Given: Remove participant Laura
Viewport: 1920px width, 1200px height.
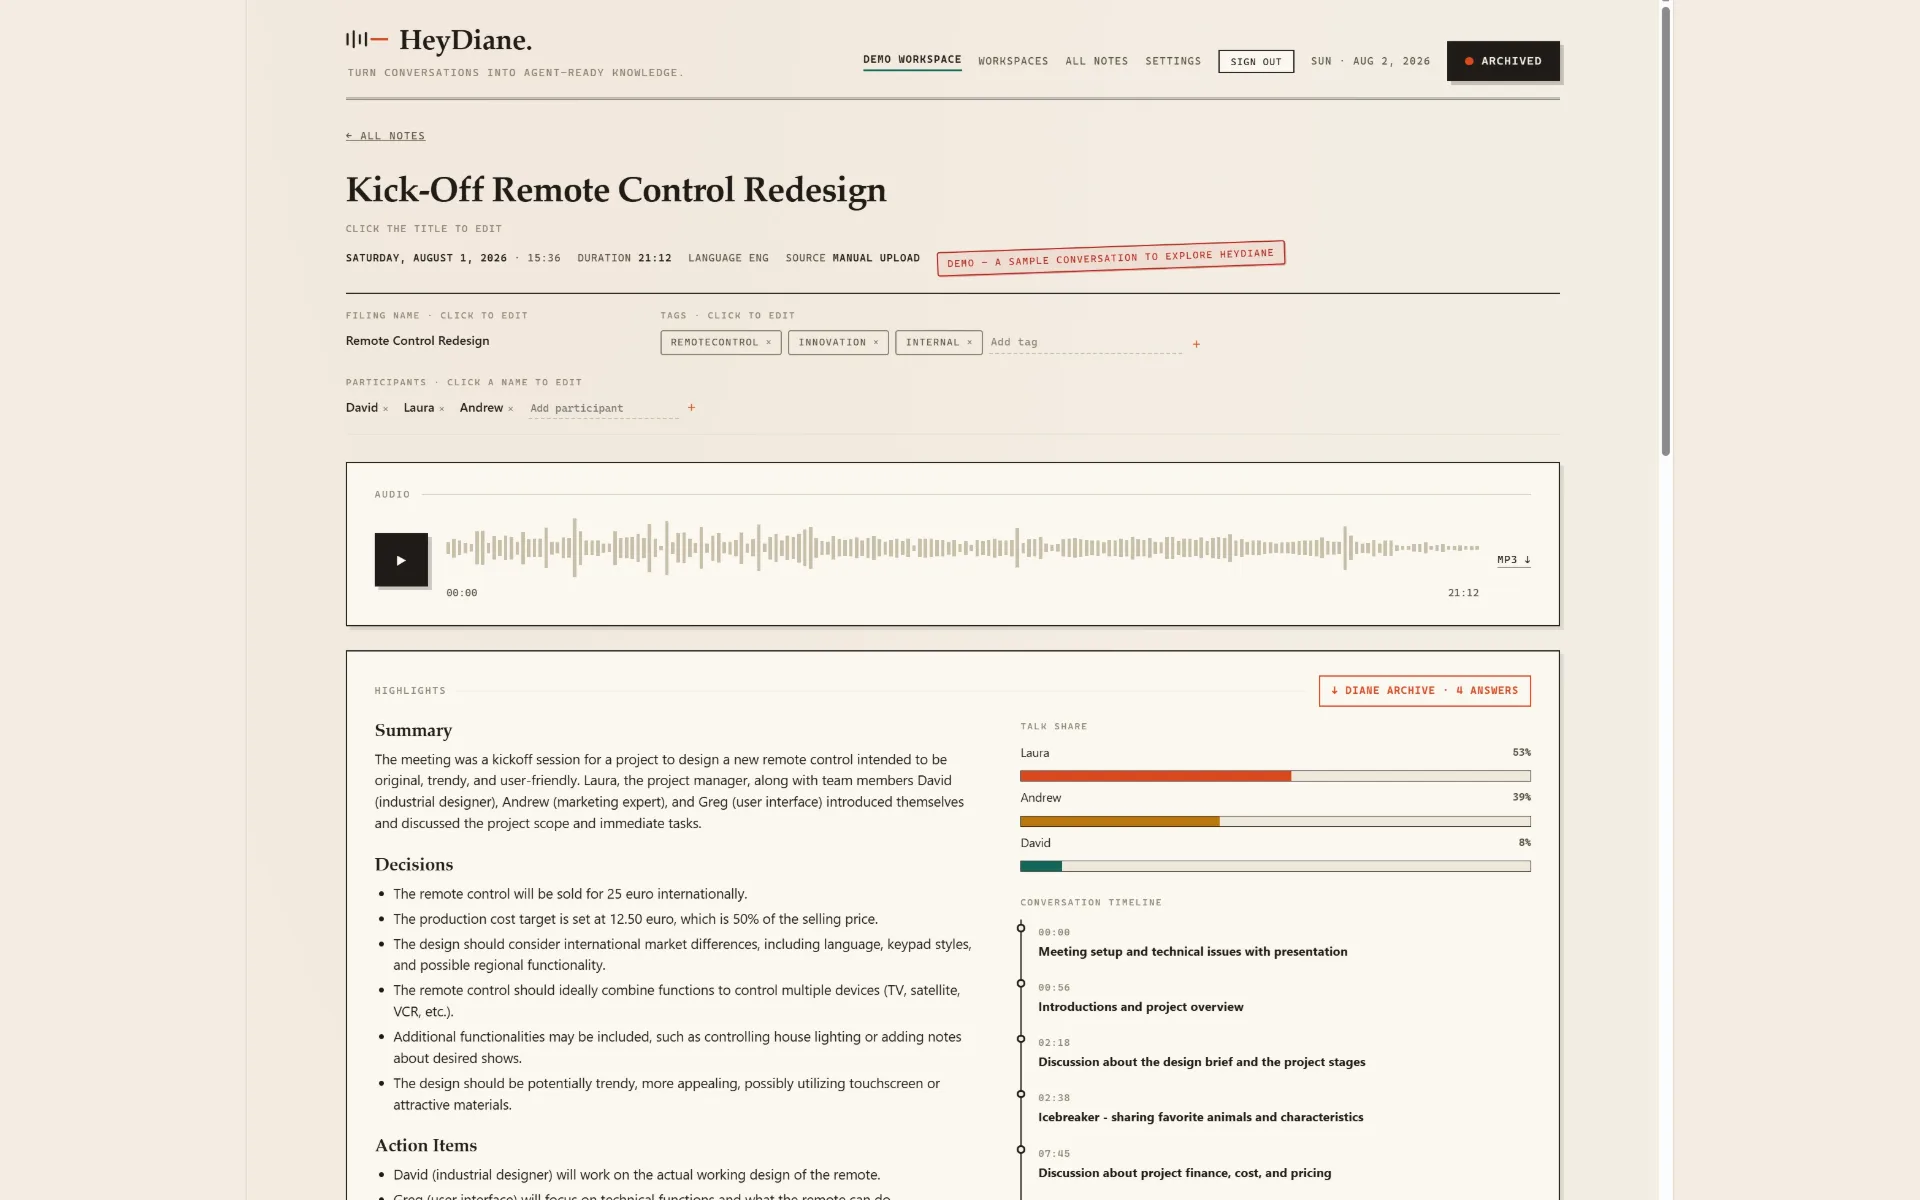Looking at the screenshot, I should (441, 409).
